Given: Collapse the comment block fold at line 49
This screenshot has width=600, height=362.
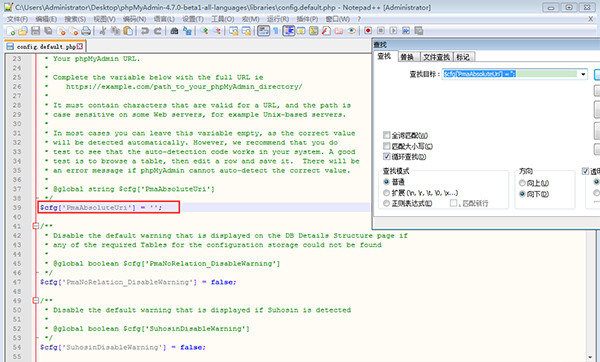Looking at the screenshot, I should pos(36,300).
